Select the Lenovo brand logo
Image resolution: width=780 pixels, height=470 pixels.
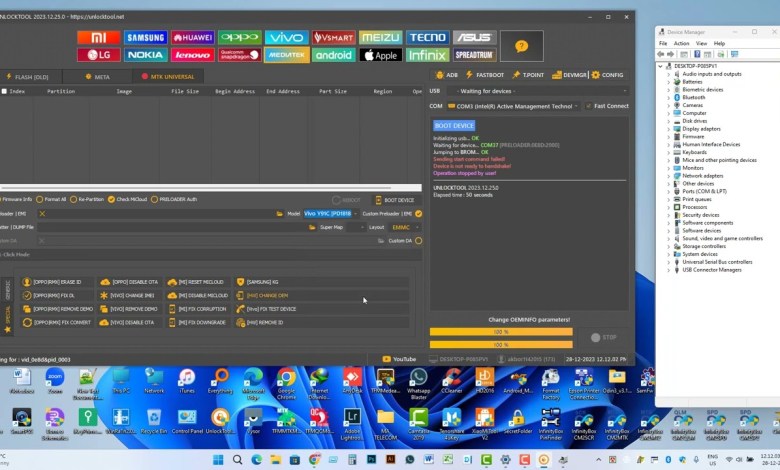click(x=193, y=55)
